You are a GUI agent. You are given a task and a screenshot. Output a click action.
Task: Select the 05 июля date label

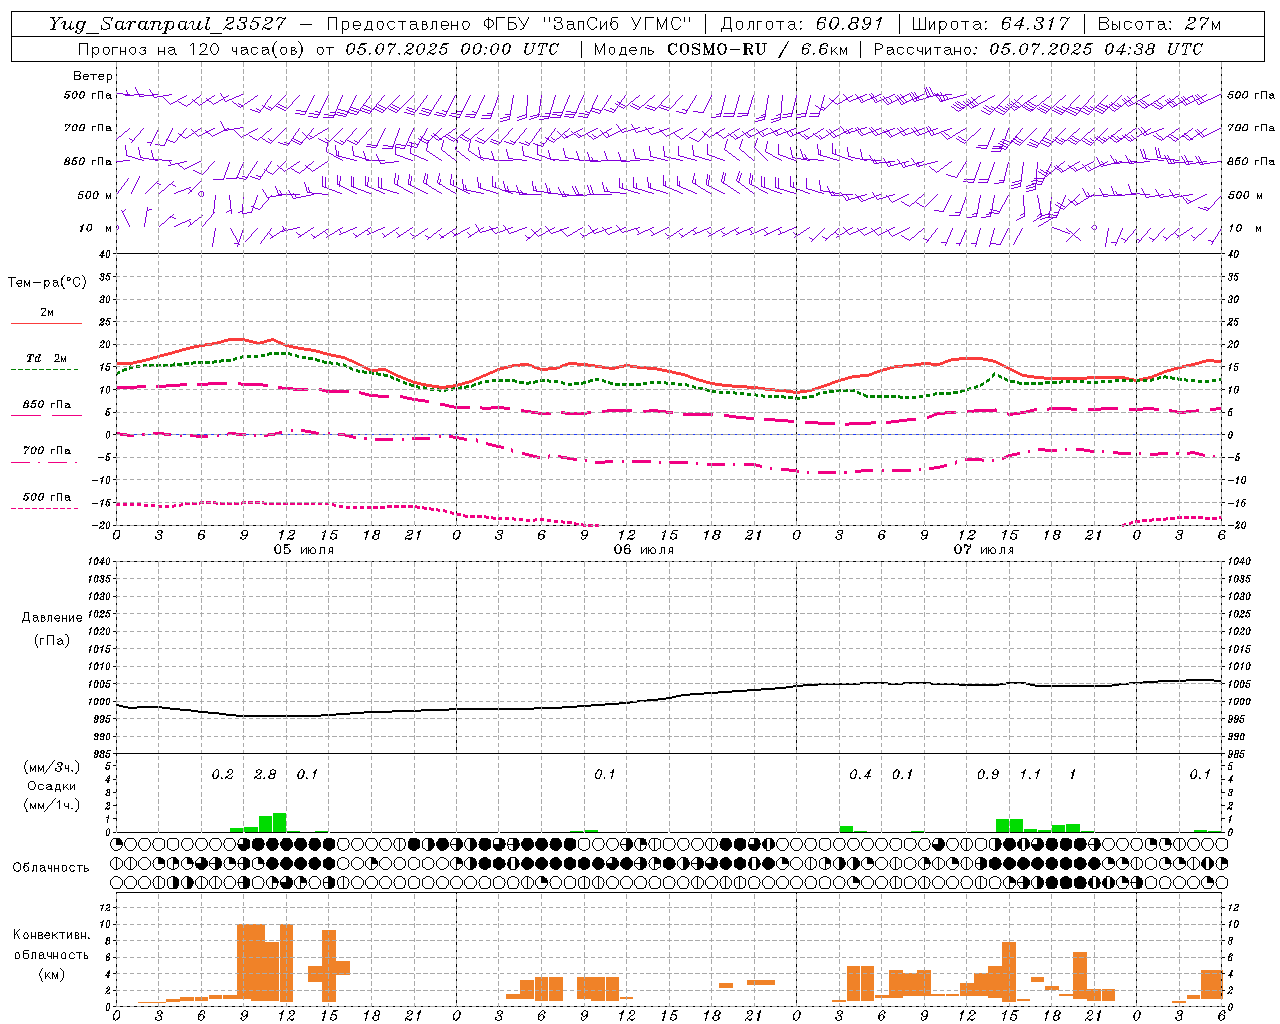[304, 550]
